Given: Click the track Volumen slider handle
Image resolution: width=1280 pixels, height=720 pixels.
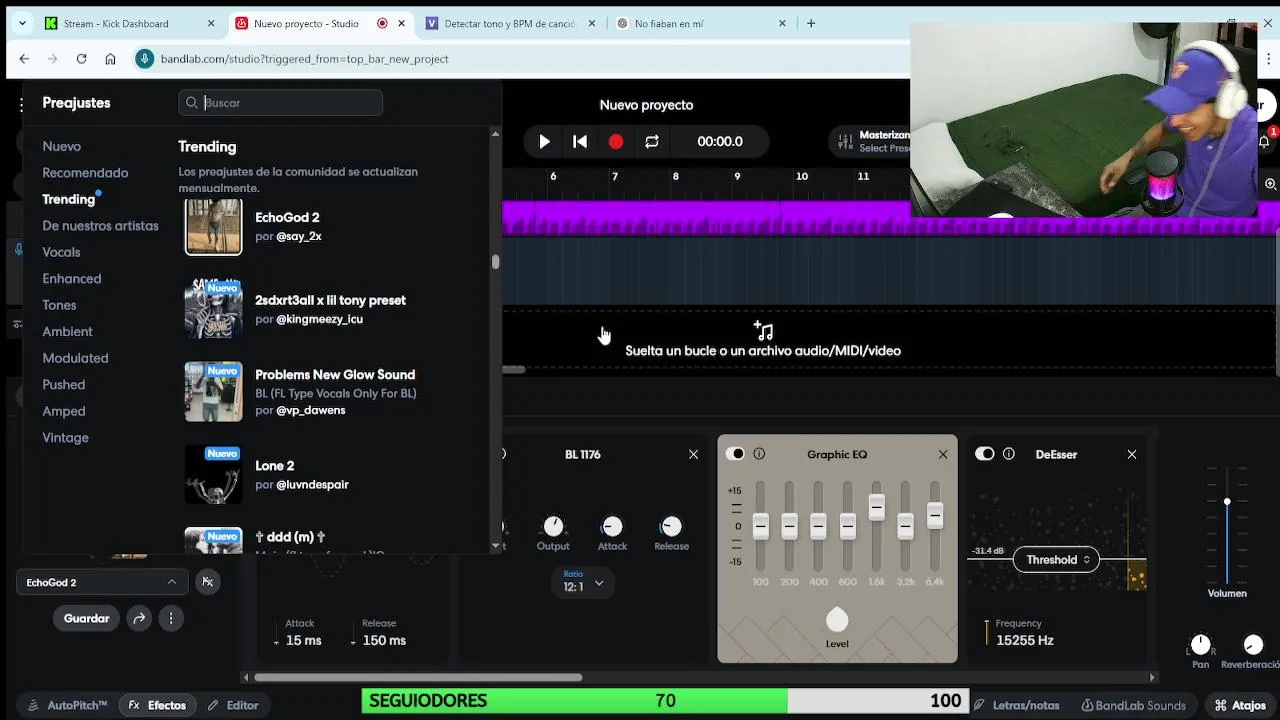Looking at the screenshot, I should (1227, 501).
